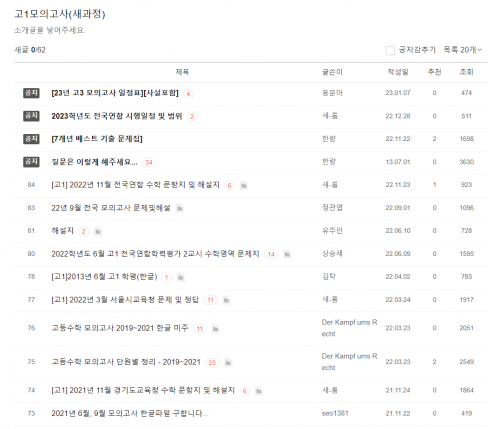
Task: Open notice 2023학년도 전국연합 시행일정 및 범위
Action: (x=117, y=116)
